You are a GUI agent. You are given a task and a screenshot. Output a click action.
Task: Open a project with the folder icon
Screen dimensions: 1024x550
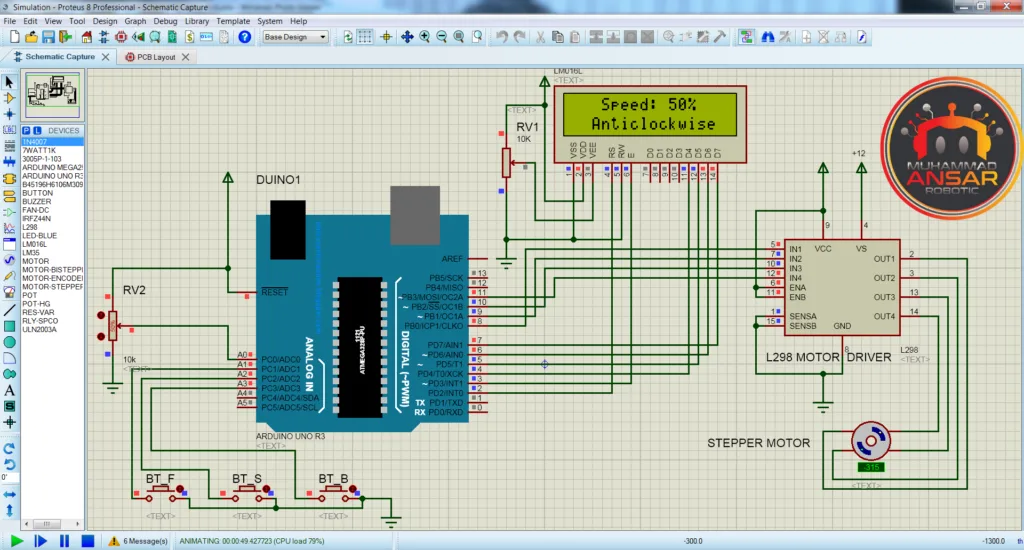pos(31,37)
